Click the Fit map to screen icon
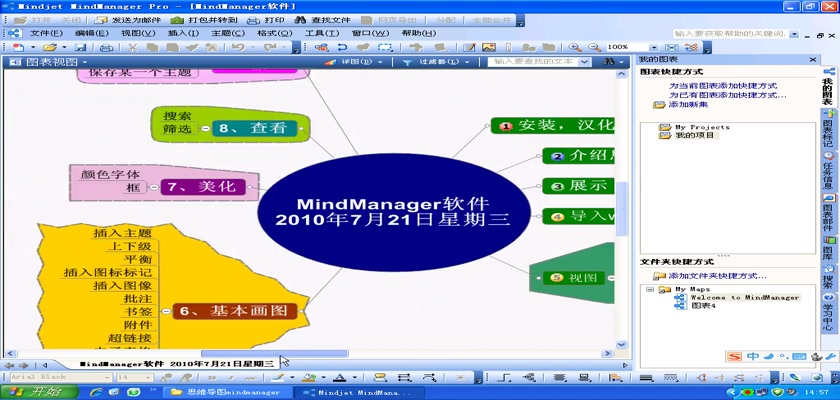This screenshot has width=840, height=400. pyautogui.click(x=672, y=47)
